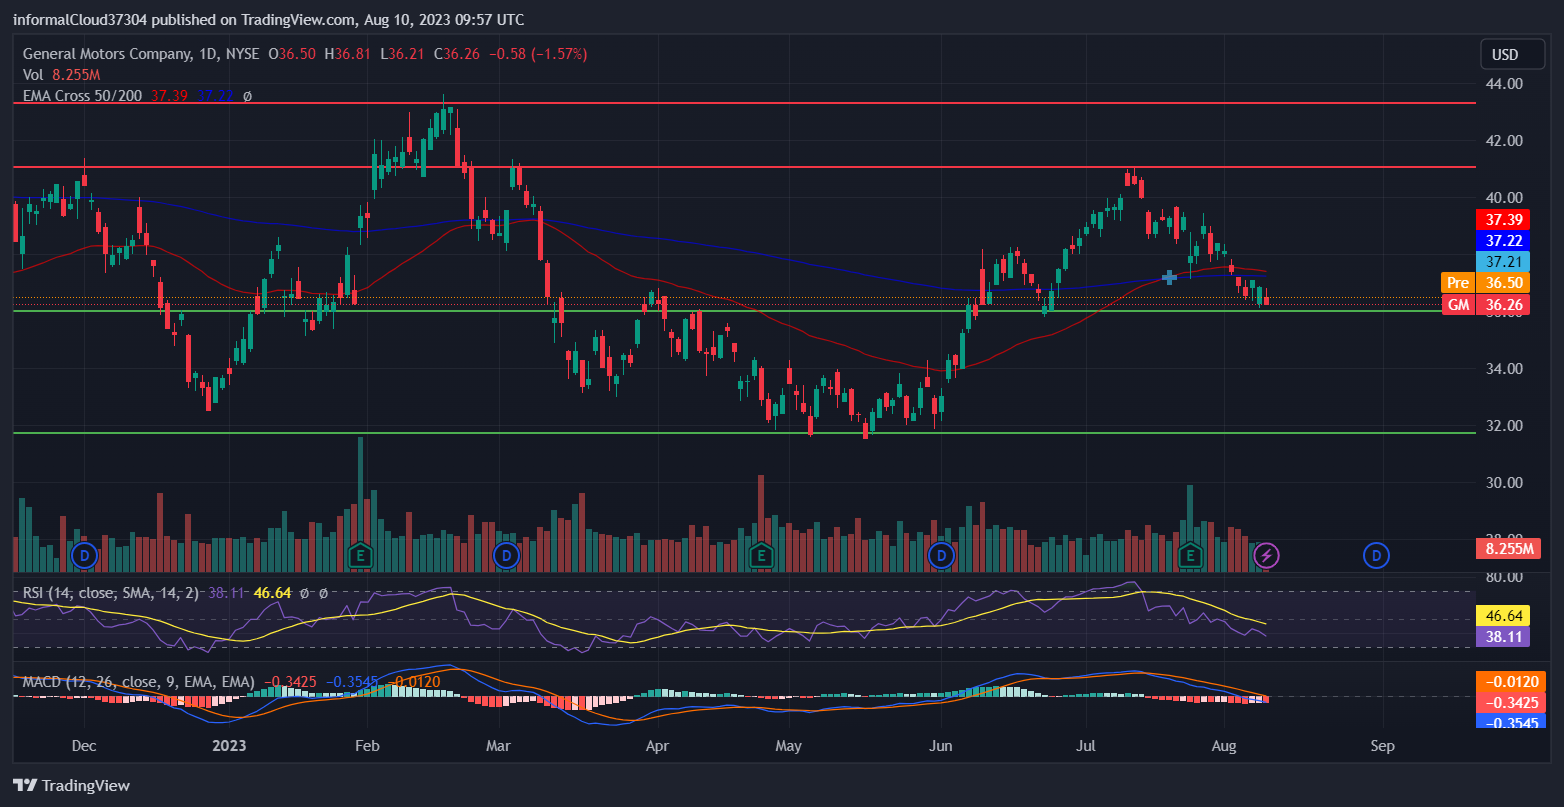Select the Vol 8.255M legend line
Screen dimensions: 1564x807
tap(61, 75)
